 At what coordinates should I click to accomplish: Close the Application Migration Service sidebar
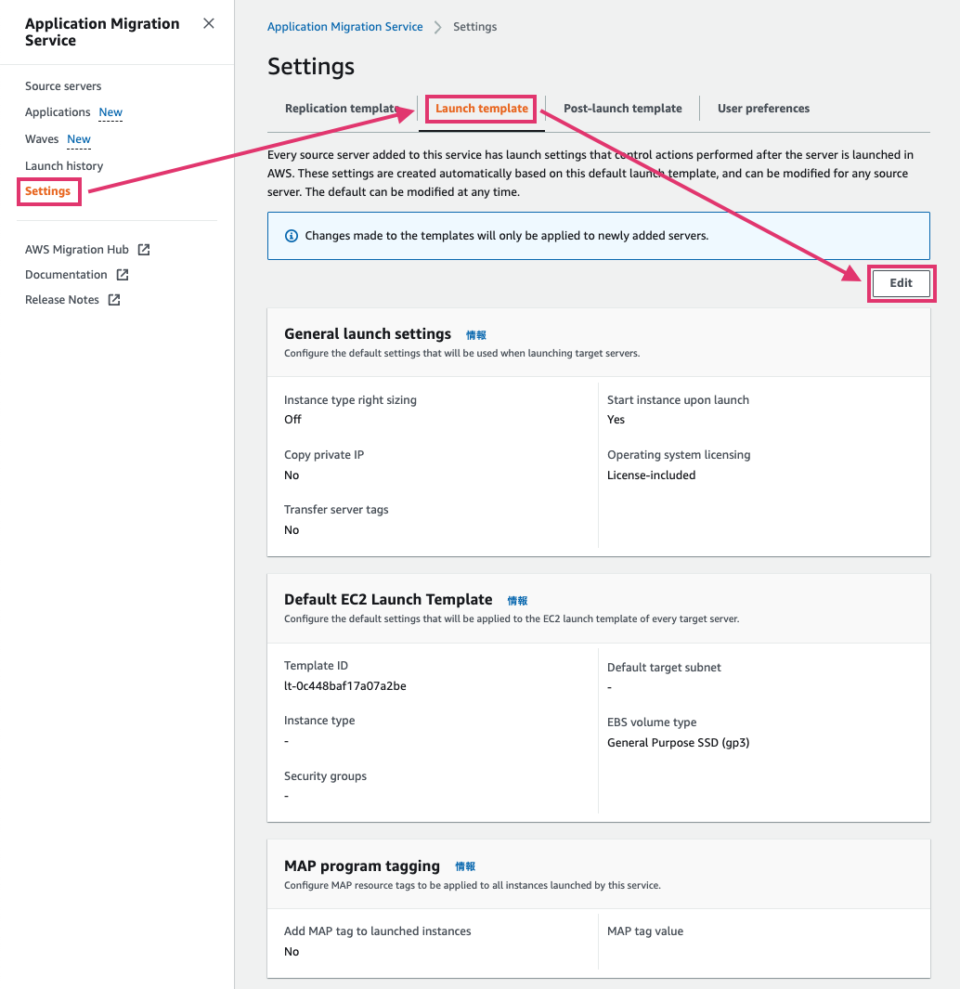tap(209, 23)
